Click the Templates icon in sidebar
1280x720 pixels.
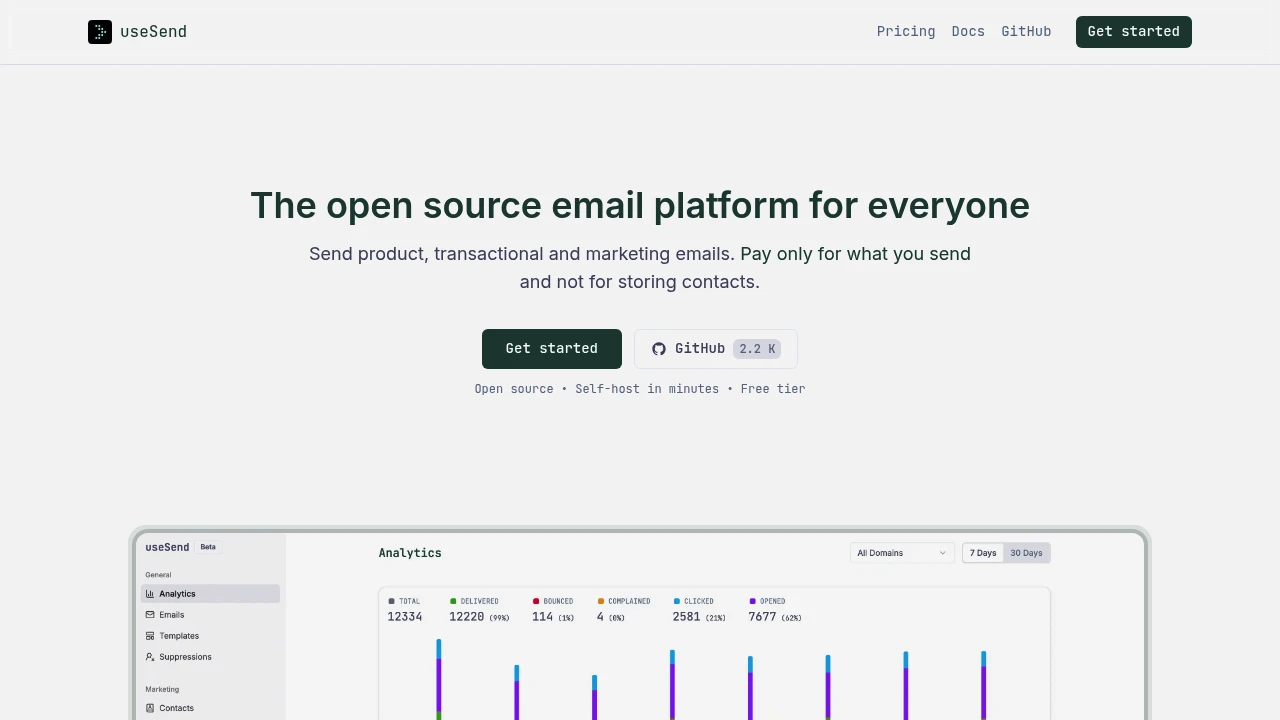tap(150, 636)
